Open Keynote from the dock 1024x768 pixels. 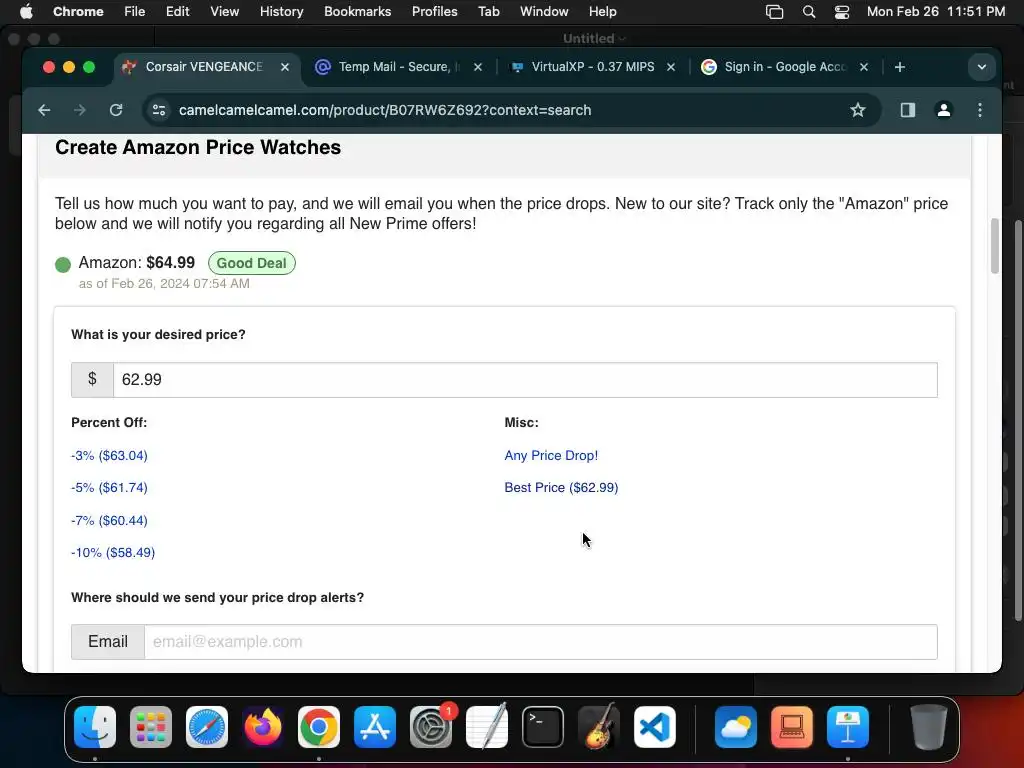tap(848, 727)
